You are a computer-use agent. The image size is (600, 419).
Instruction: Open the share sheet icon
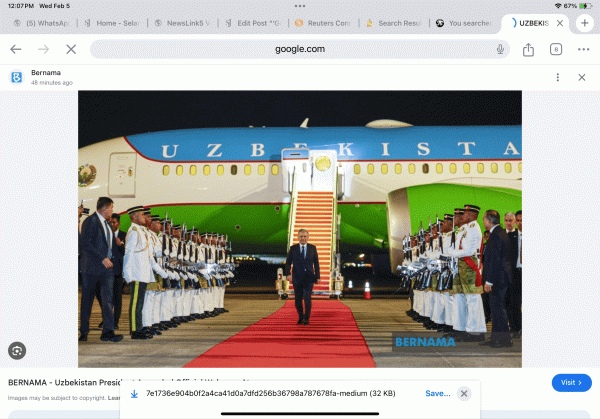point(528,49)
